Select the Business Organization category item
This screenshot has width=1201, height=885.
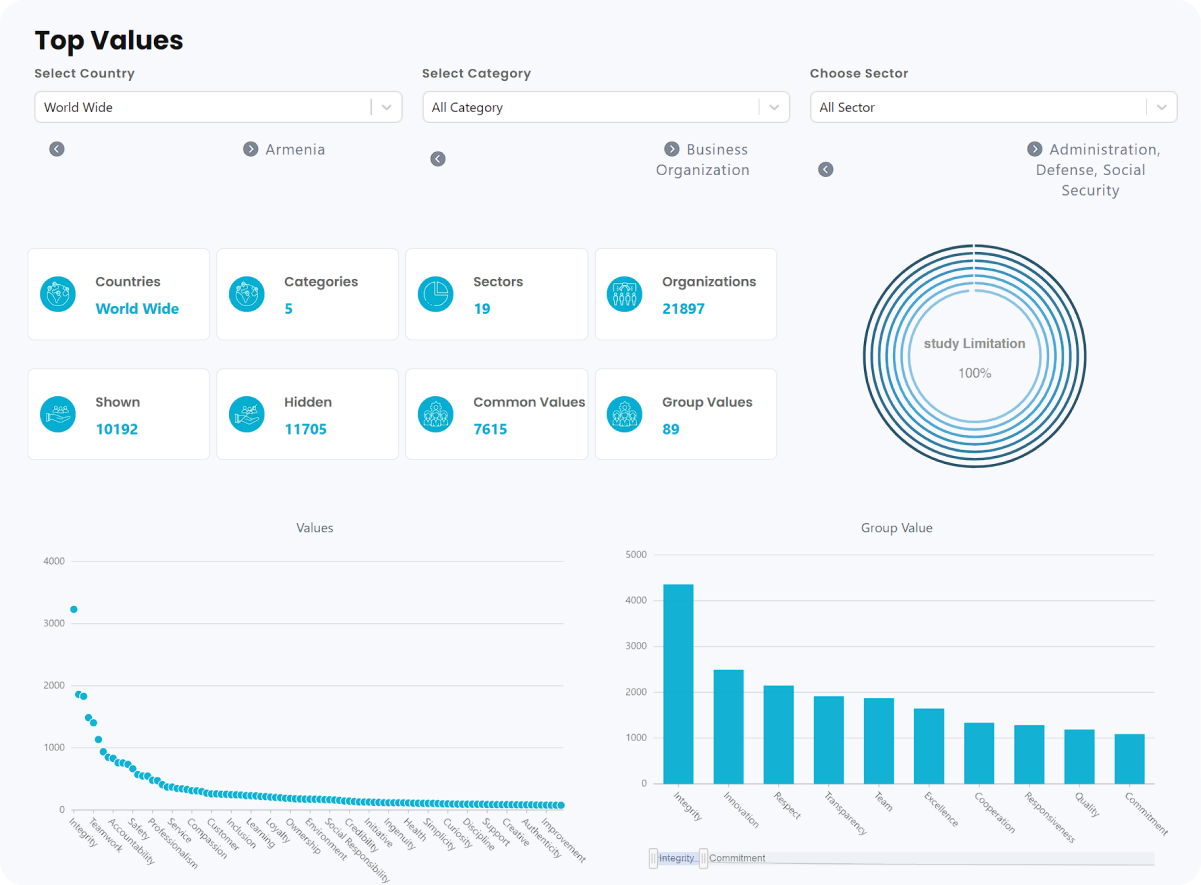(704, 160)
